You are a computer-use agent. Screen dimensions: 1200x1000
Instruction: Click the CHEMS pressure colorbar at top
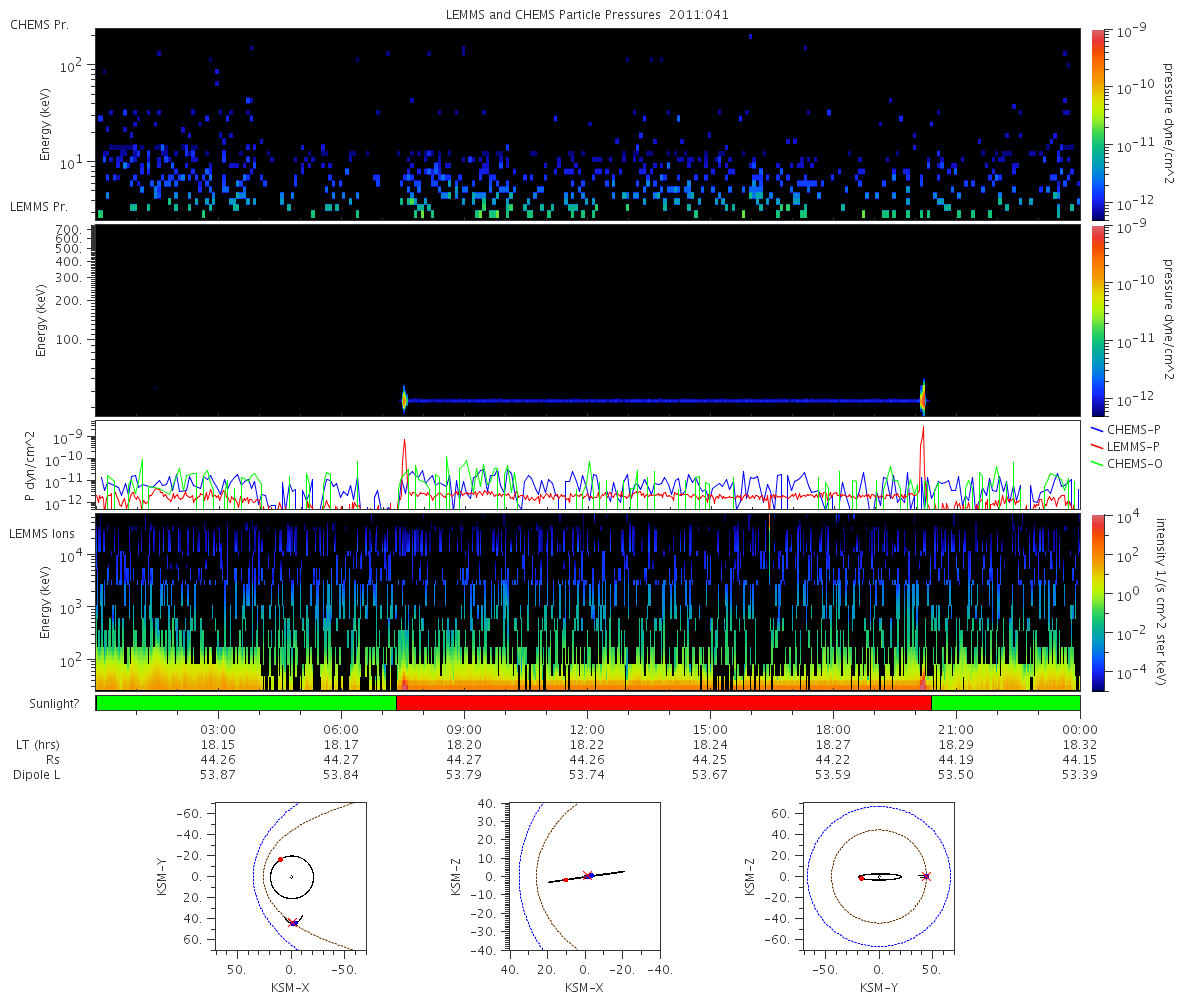(x=1098, y=124)
